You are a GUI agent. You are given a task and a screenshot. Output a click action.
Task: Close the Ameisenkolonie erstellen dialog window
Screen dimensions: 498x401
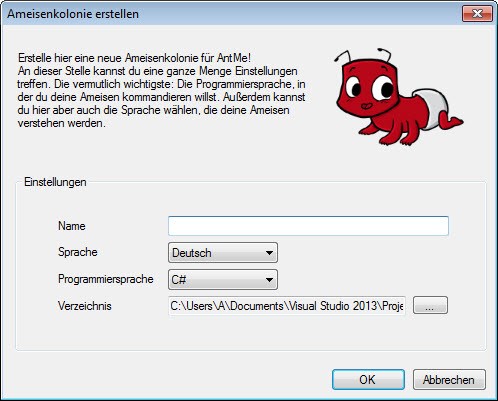coord(477,14)
